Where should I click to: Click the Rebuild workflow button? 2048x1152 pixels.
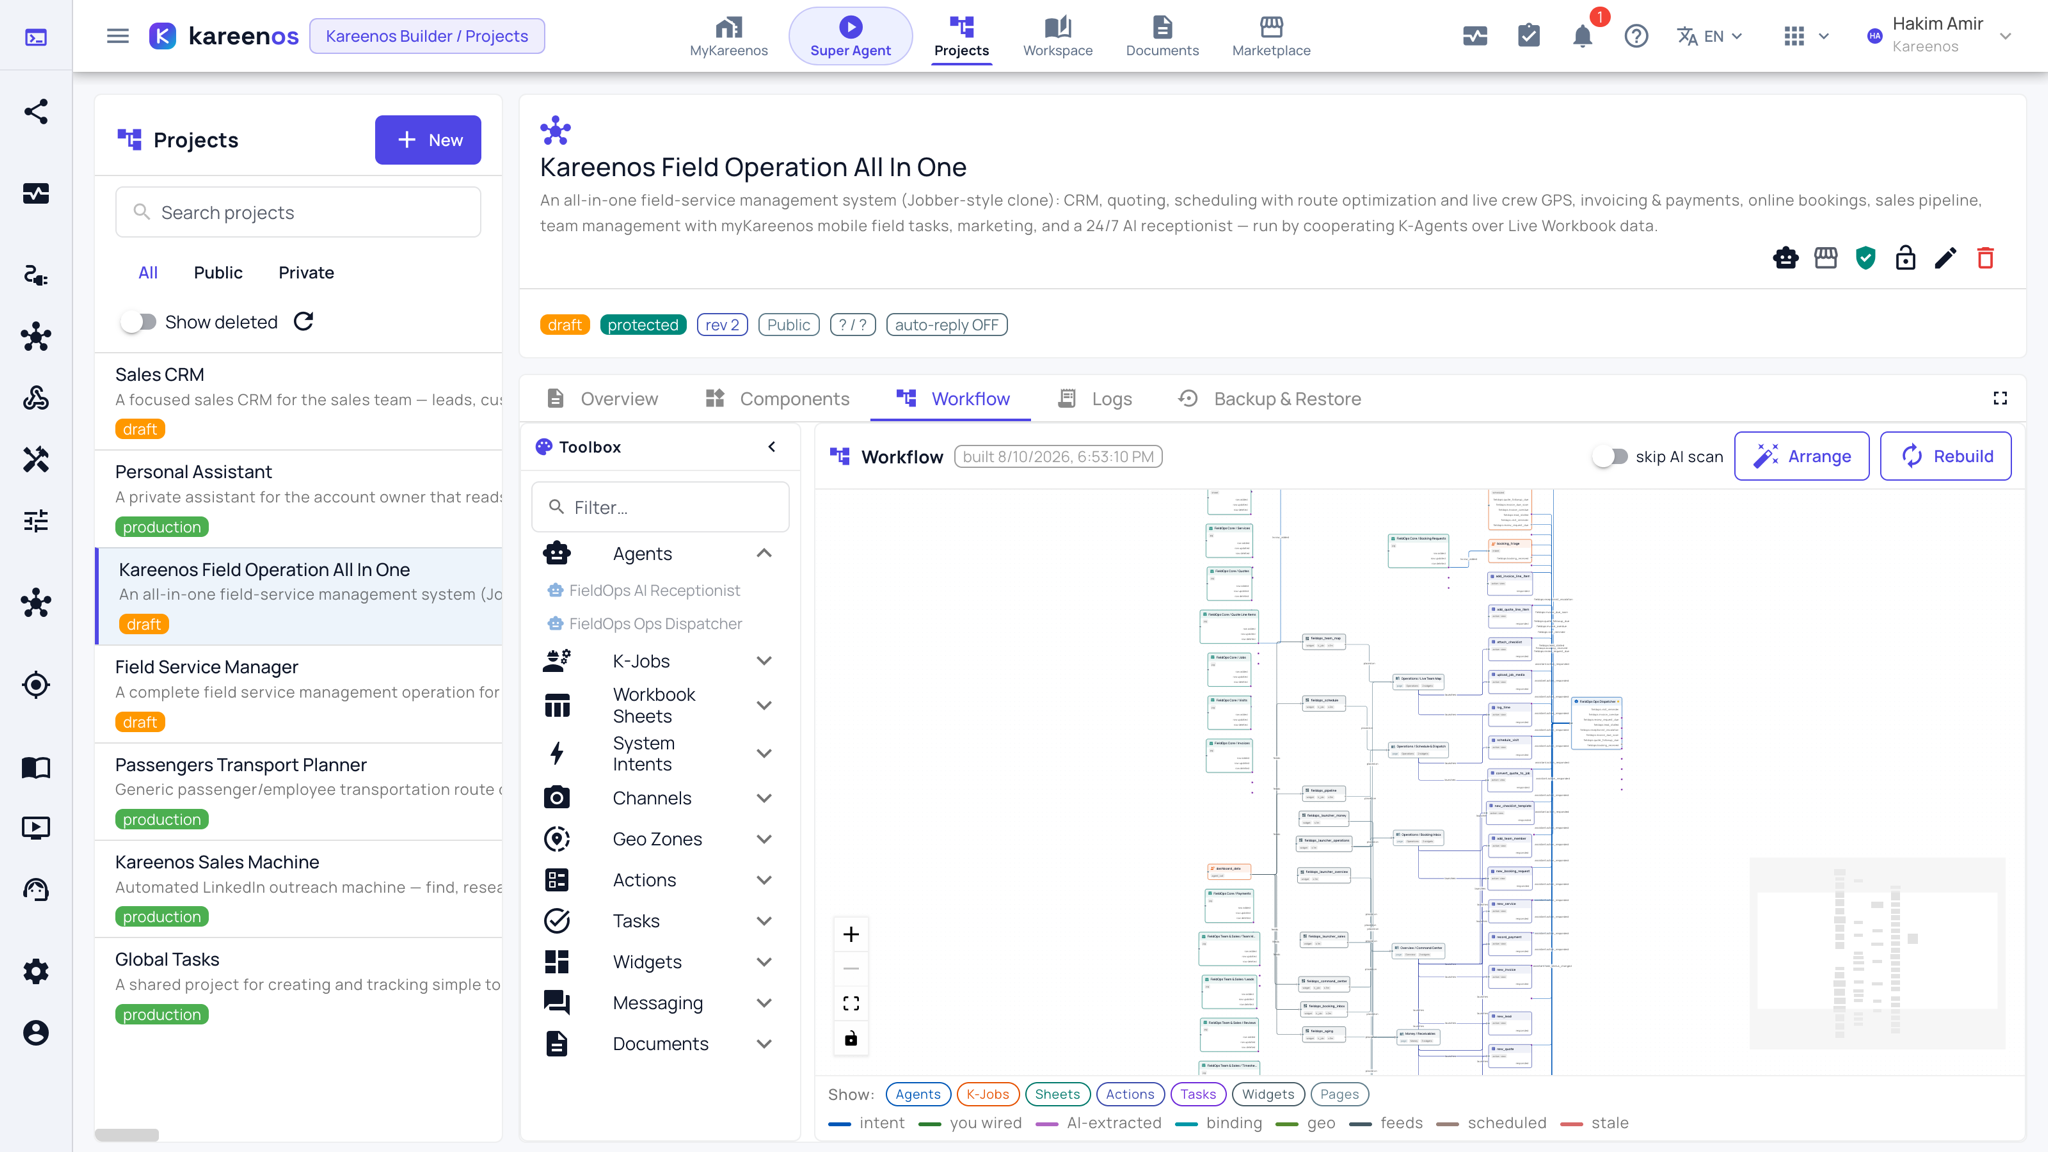[1946, 456]
